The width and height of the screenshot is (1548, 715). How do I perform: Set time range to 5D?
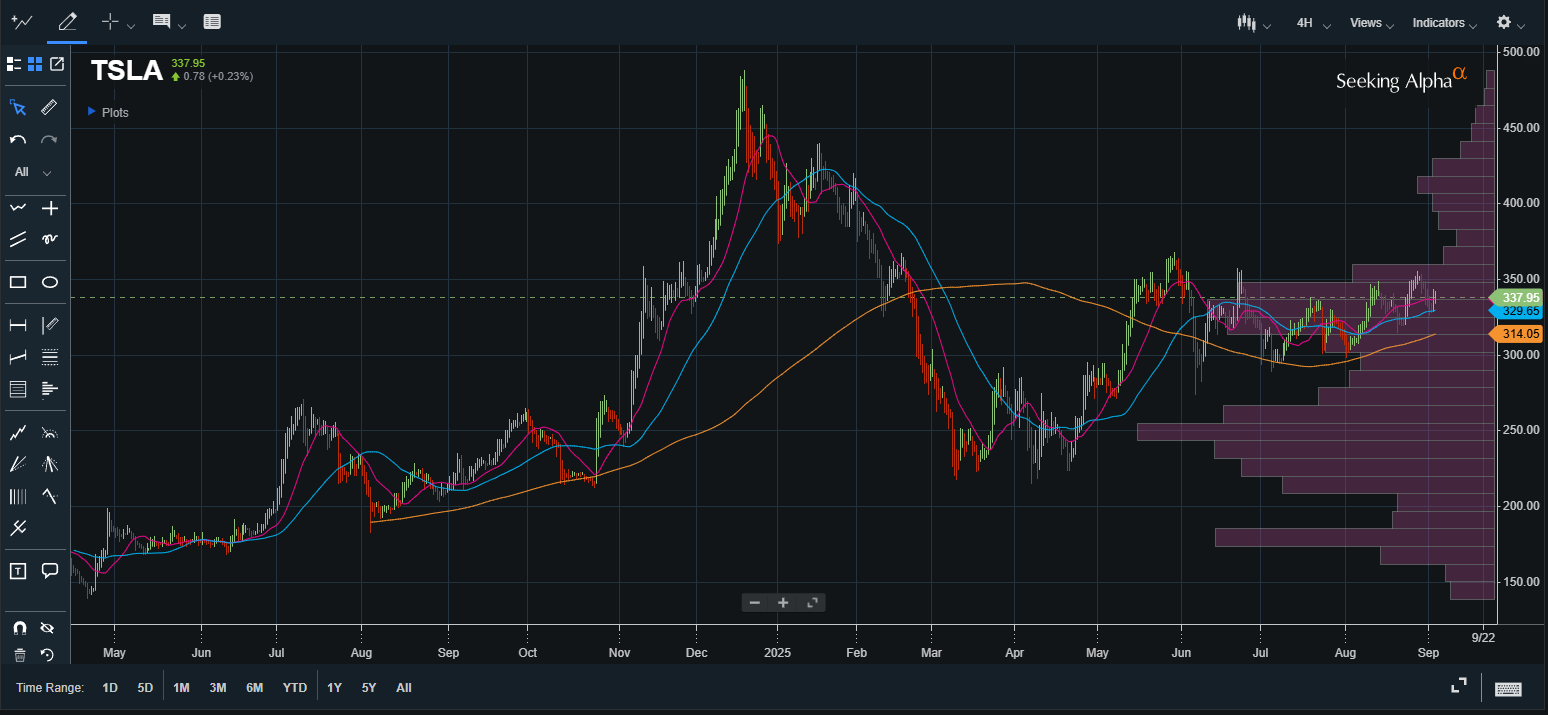(x=145, y=688)
